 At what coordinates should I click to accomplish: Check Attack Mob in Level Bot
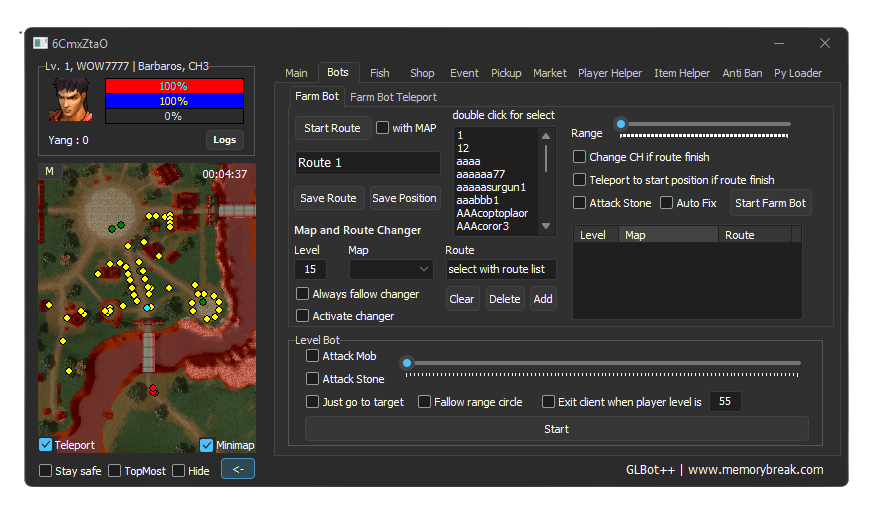point(312,356)
